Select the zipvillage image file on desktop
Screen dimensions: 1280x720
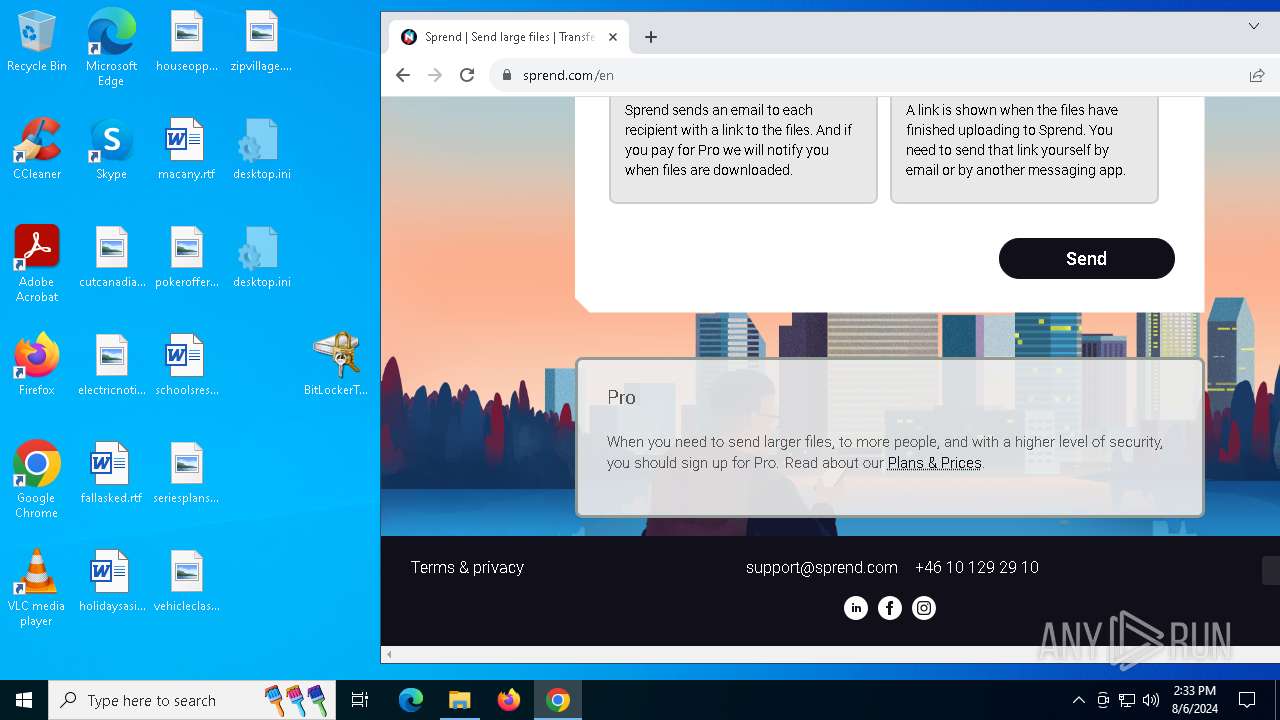click(261, 42)
